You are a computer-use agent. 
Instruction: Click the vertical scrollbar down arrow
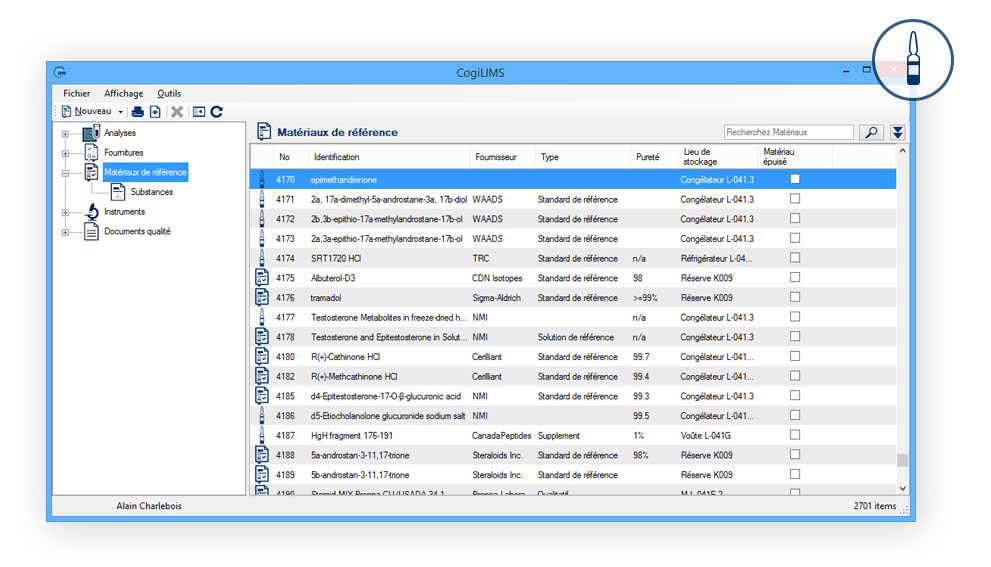[x=903, y=488]
